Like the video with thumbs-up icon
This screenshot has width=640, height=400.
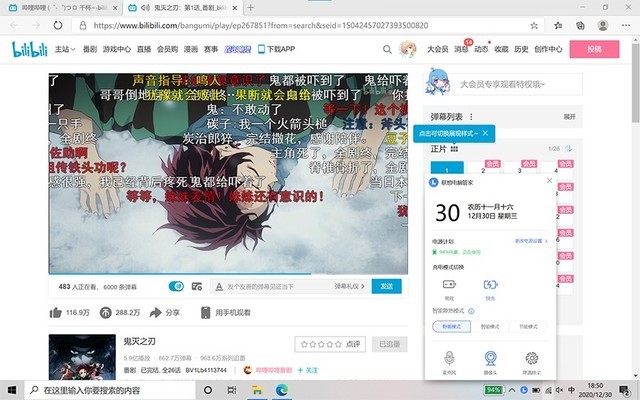(x=56, y=313)
